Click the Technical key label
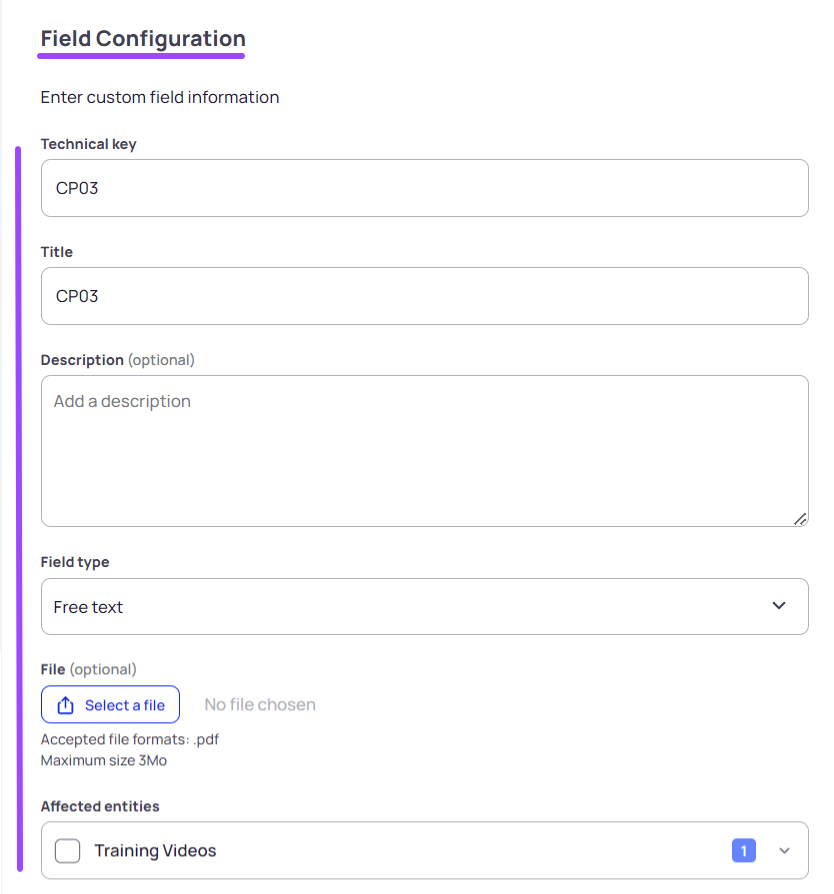This screenshot has width=834, height=894. (88, 144)
